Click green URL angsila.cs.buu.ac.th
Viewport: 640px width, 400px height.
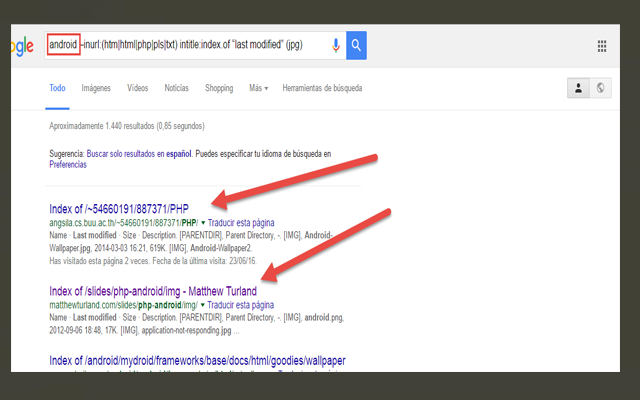coord(124,223)
